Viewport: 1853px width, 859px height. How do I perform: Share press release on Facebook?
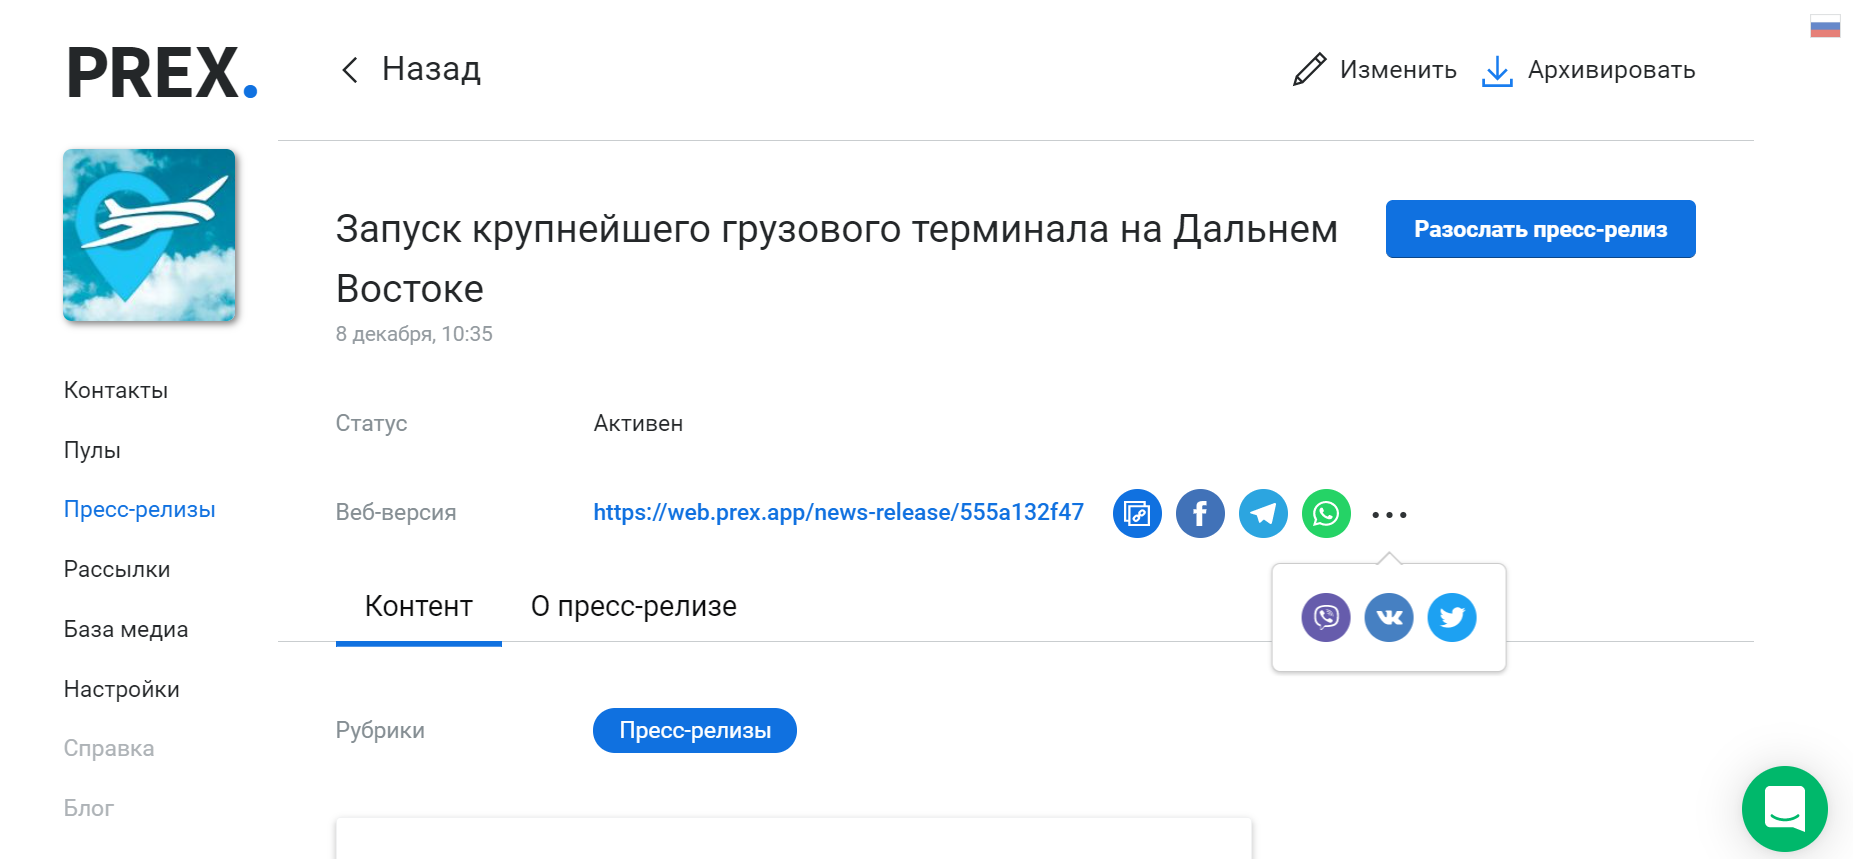(x=1200, y=514)
